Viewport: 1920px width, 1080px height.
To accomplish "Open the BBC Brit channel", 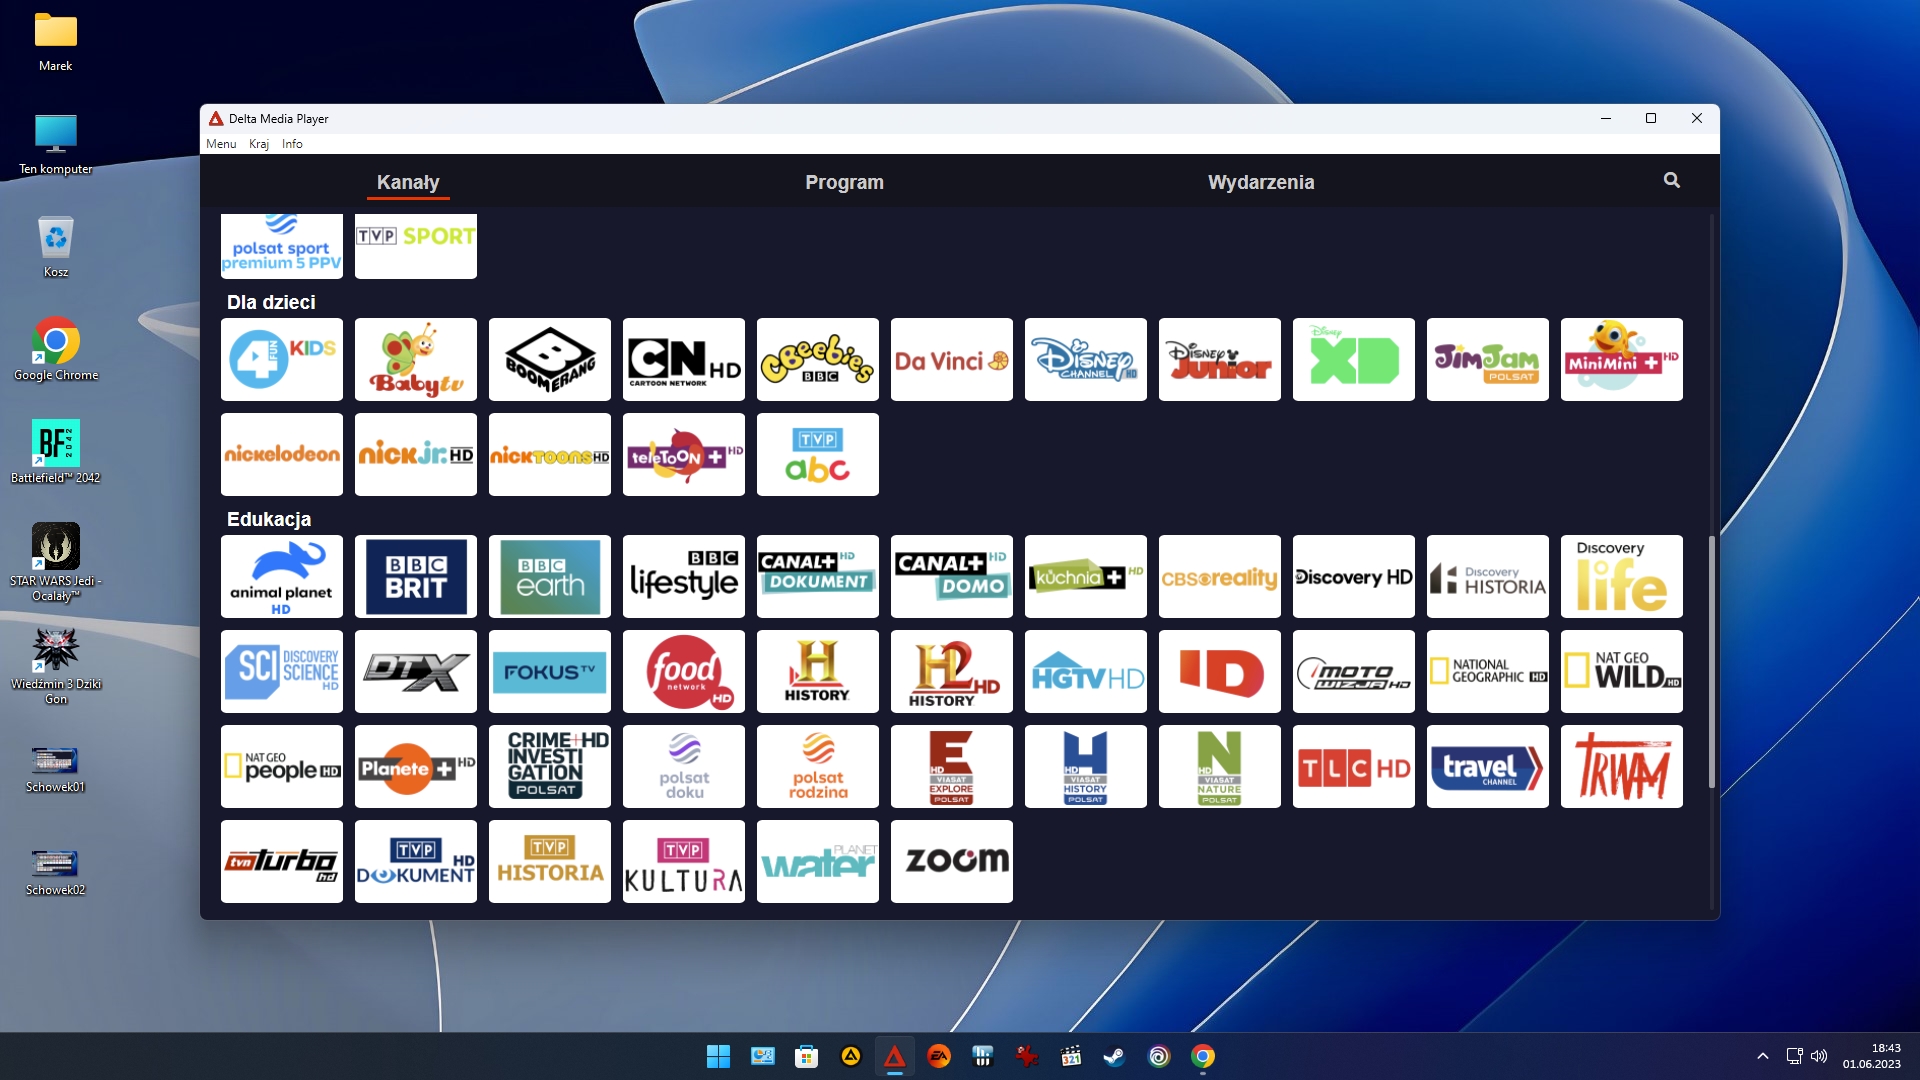I will click(416, 577).
